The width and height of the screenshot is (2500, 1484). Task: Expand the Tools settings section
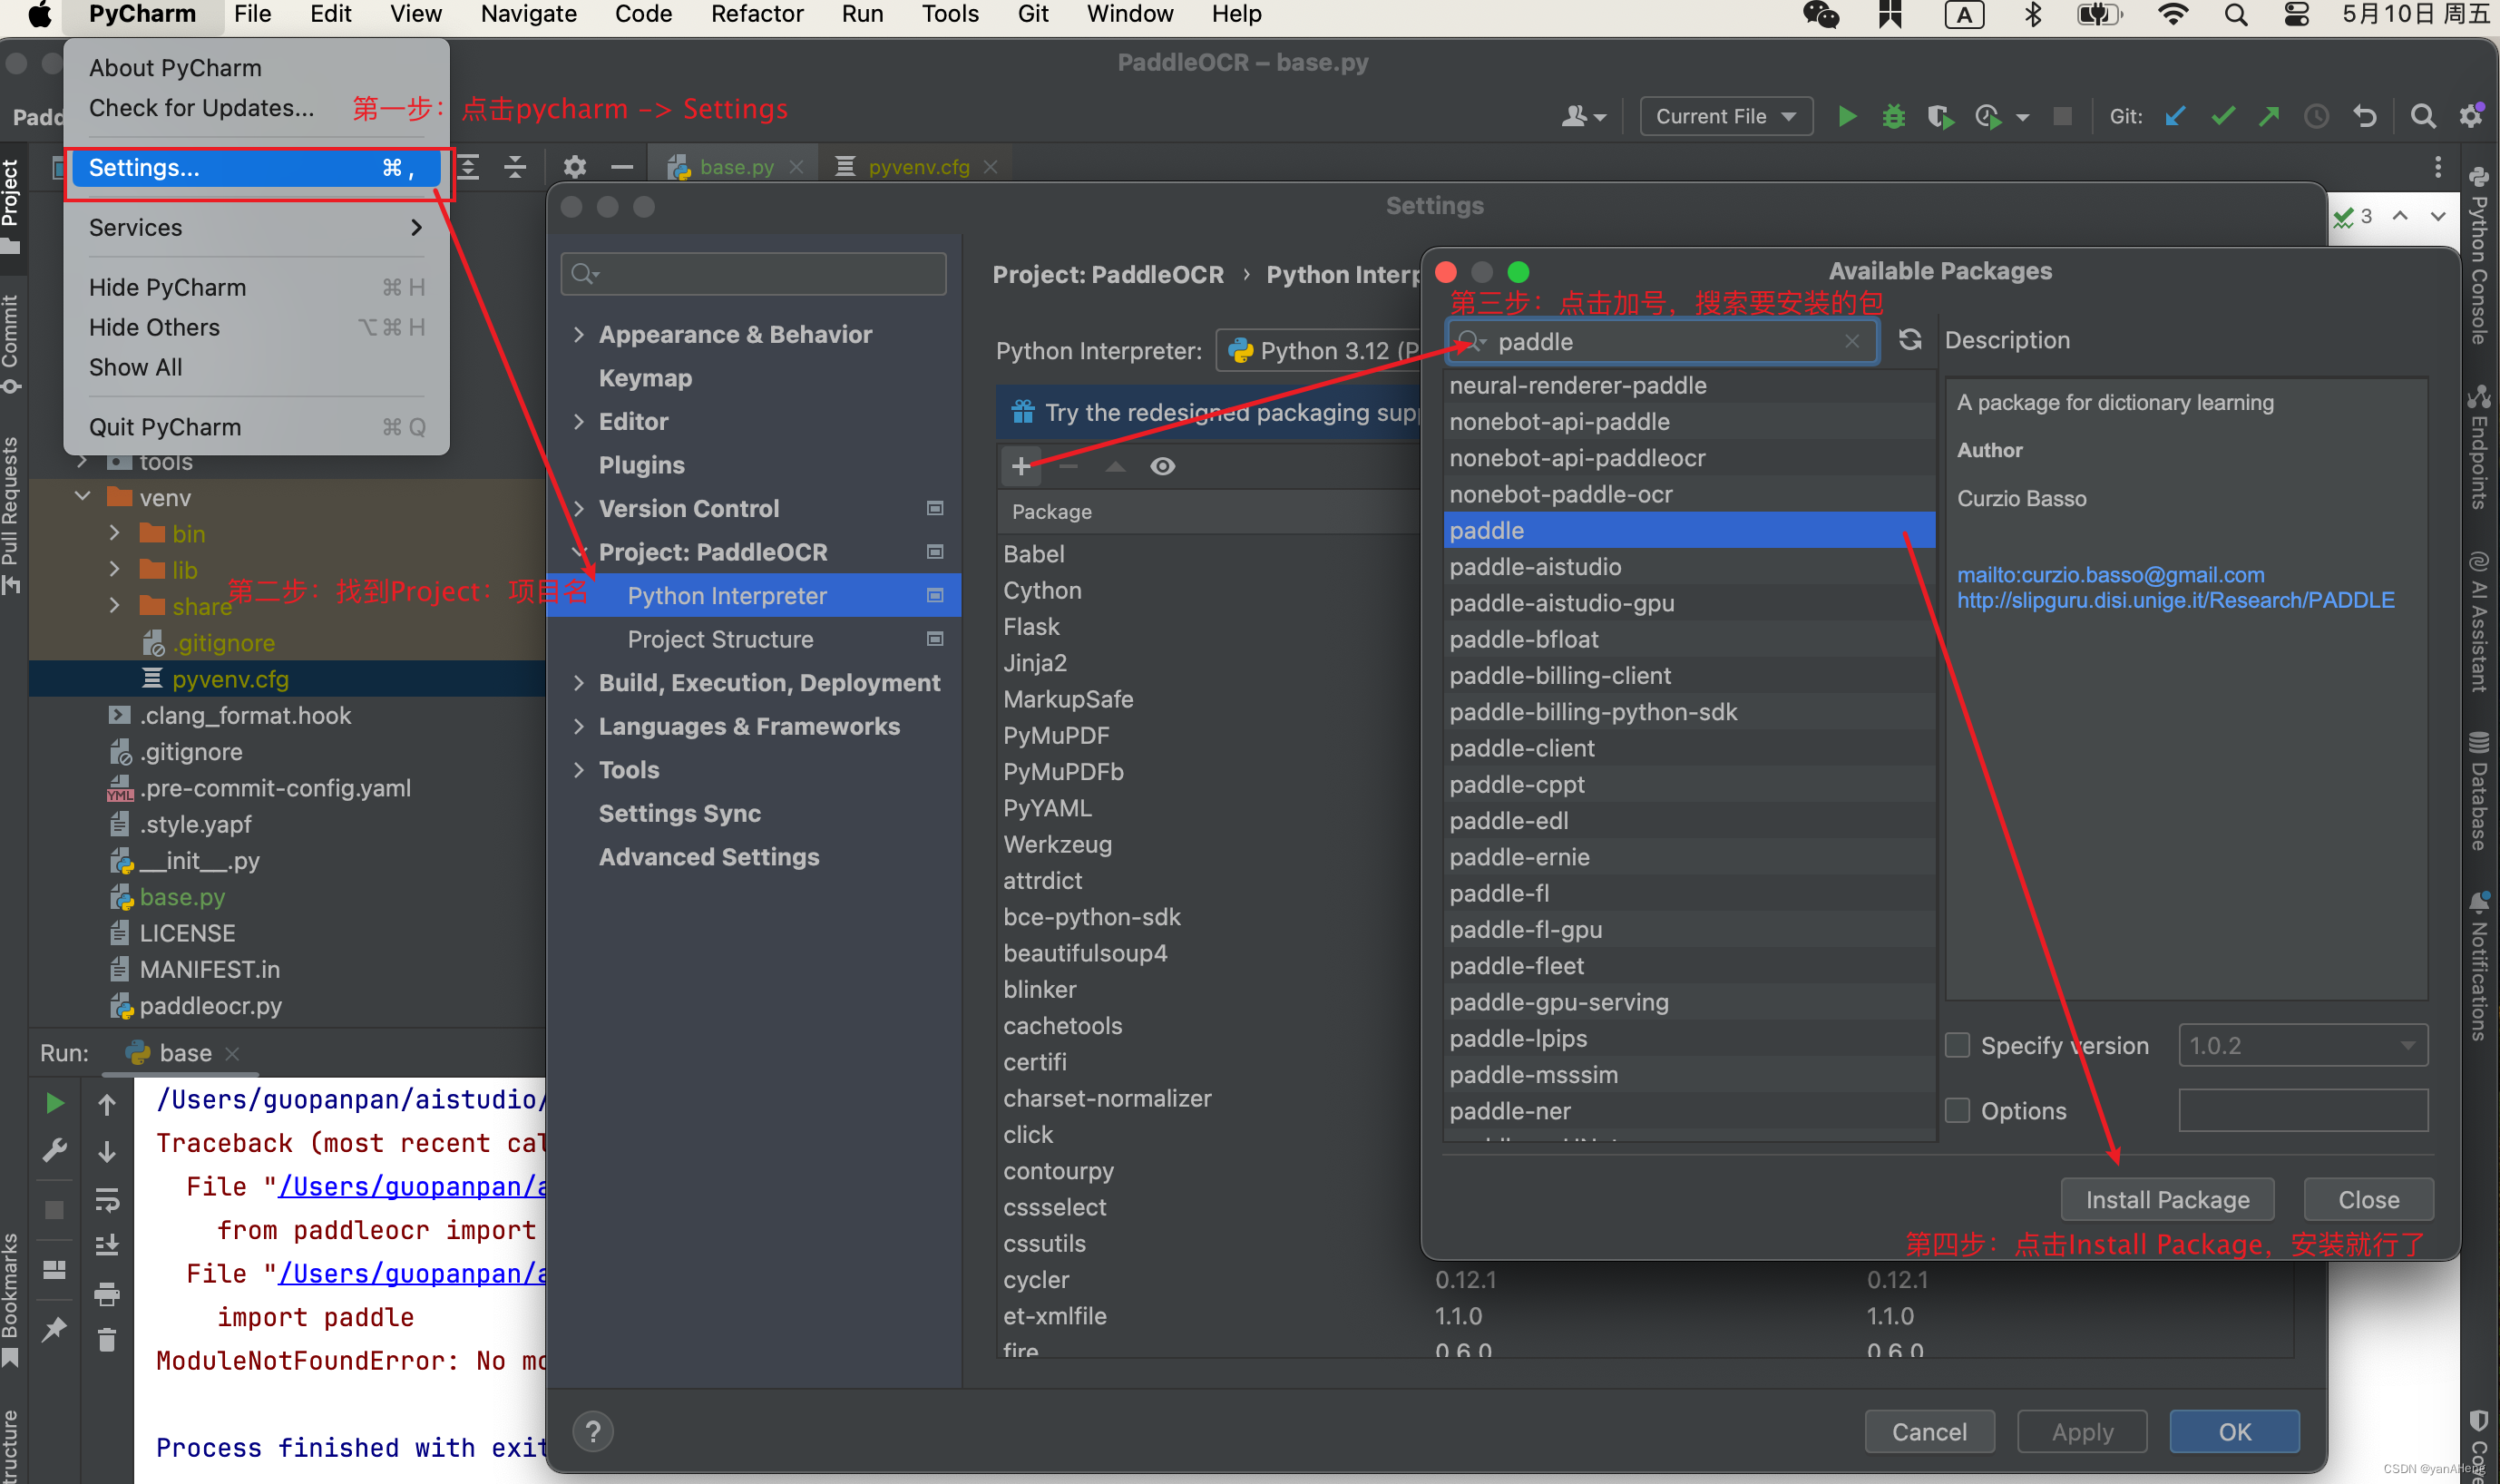[x=579, y=769]
